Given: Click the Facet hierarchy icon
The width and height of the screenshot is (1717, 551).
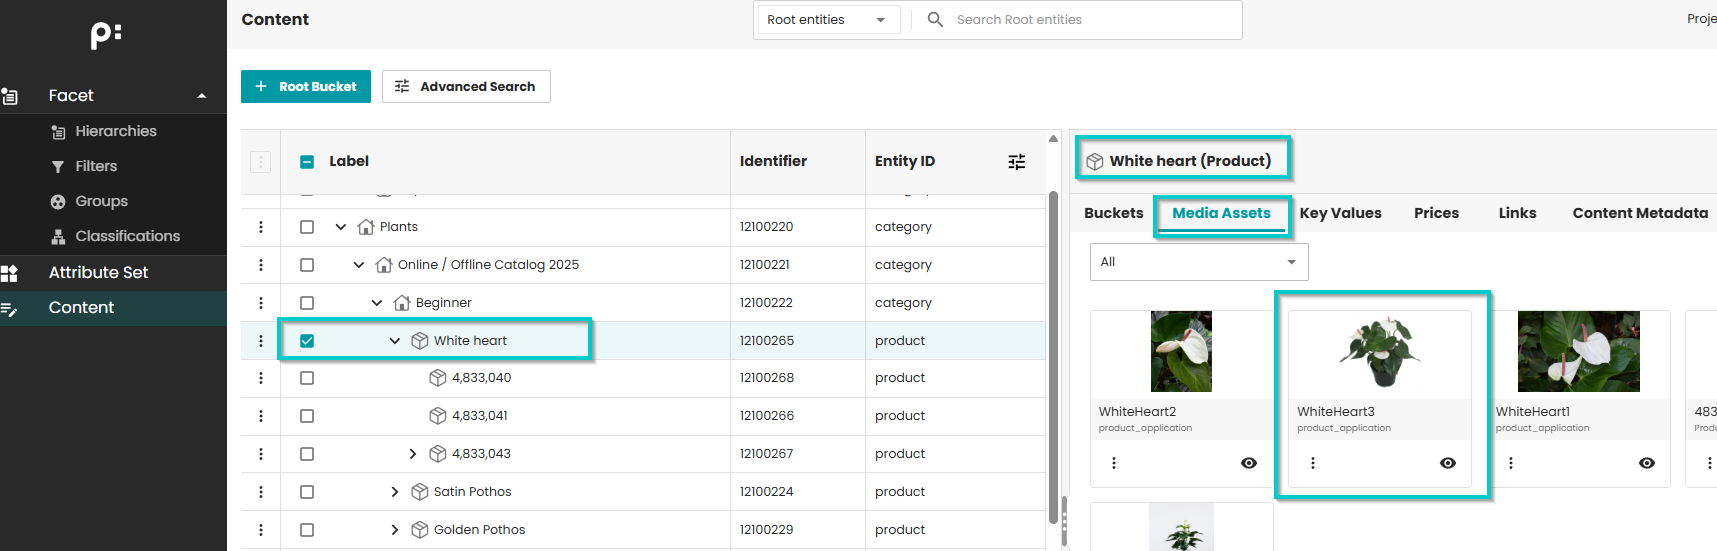Looking at the screenshot, I should click(10, 96).
